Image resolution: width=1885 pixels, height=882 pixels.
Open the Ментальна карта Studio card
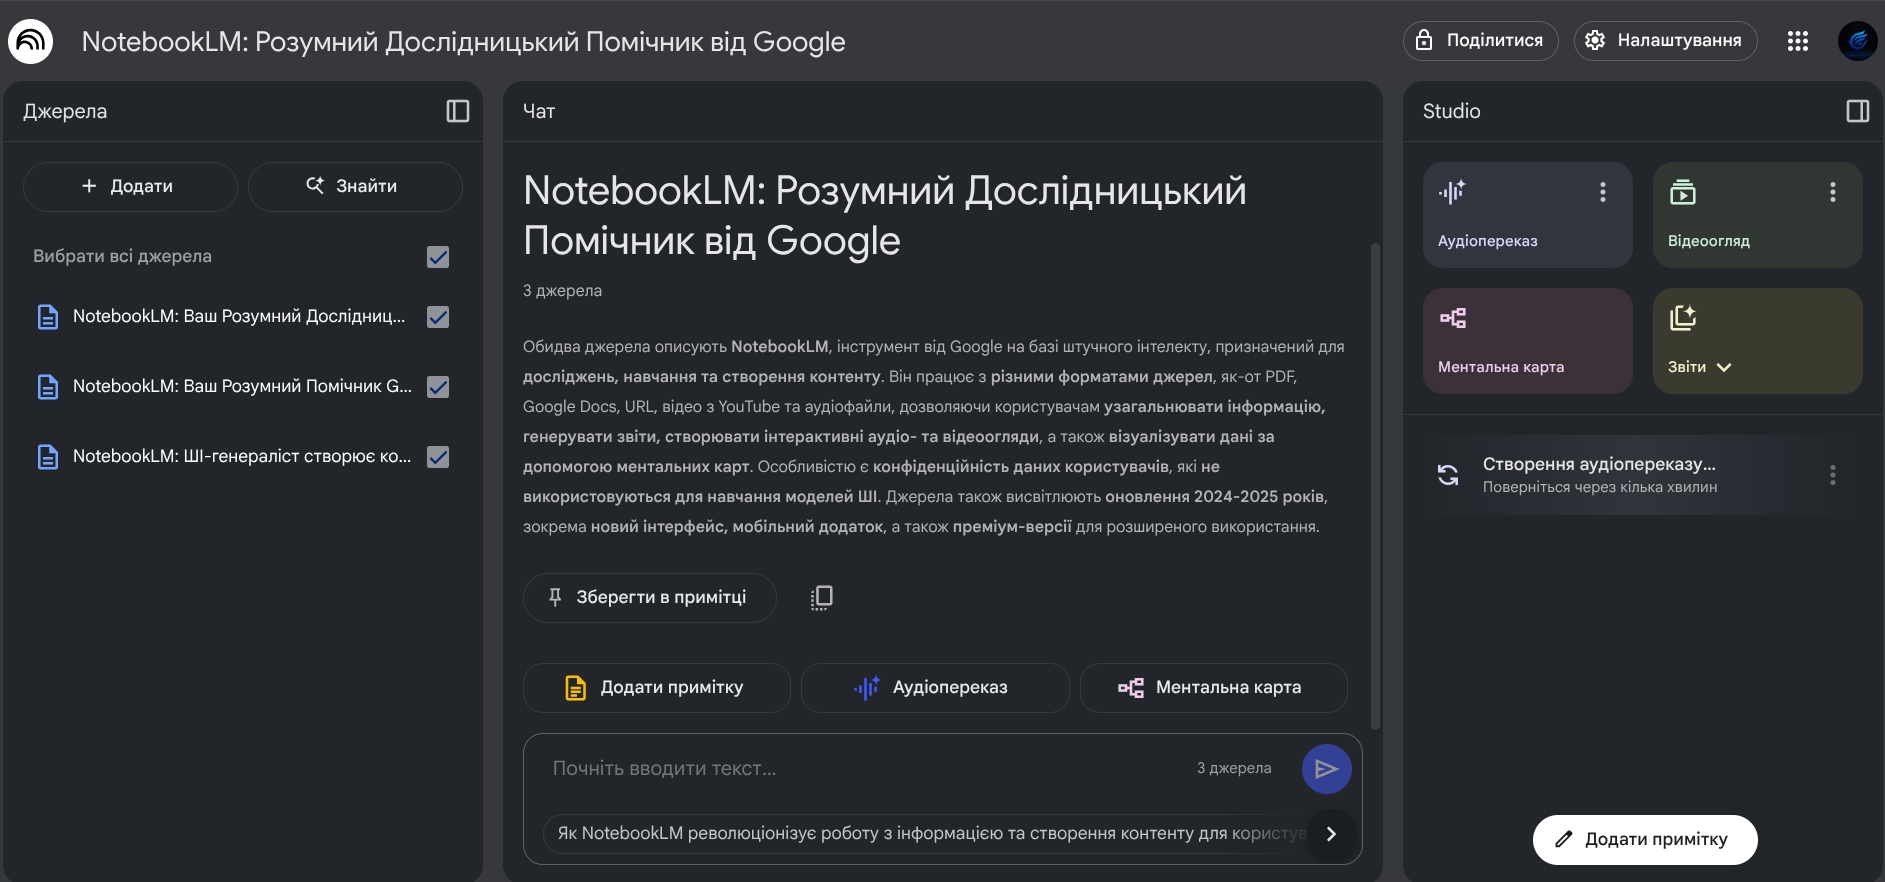point(1528,341)
